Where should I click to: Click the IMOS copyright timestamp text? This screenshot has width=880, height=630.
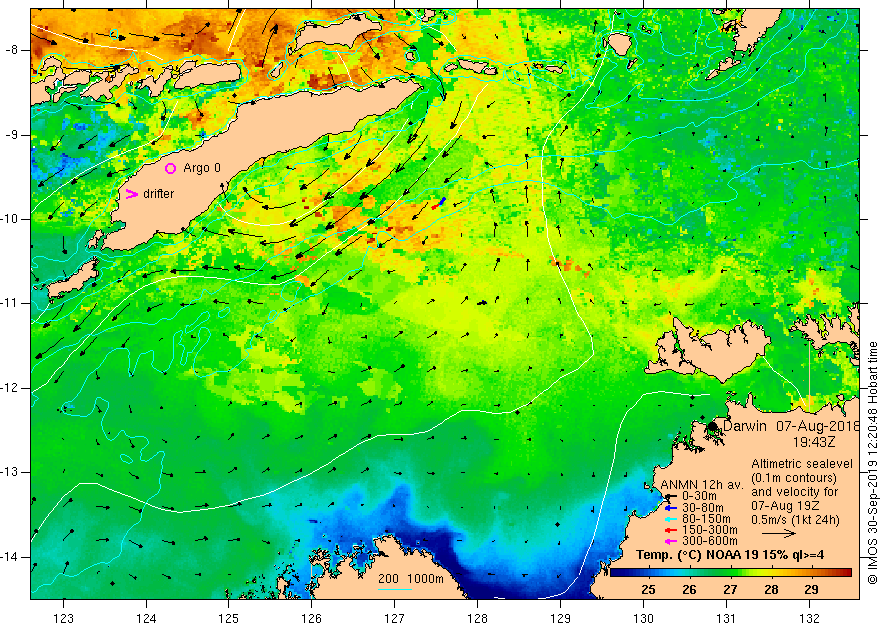pyautogui.click(x=872, y=464)
